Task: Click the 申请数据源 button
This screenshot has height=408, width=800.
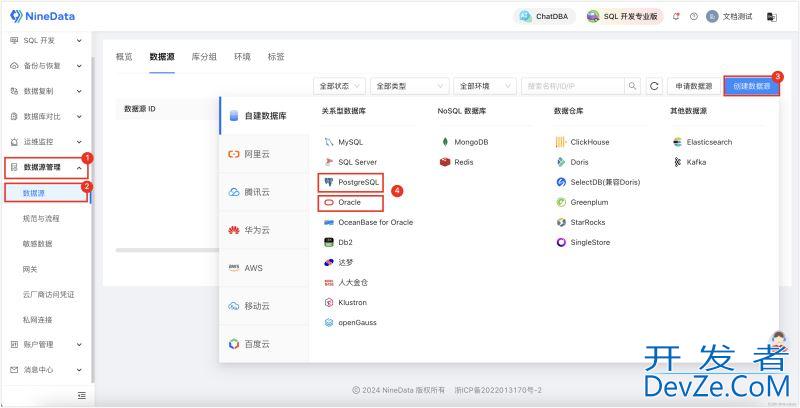Action: click(693, 86)
